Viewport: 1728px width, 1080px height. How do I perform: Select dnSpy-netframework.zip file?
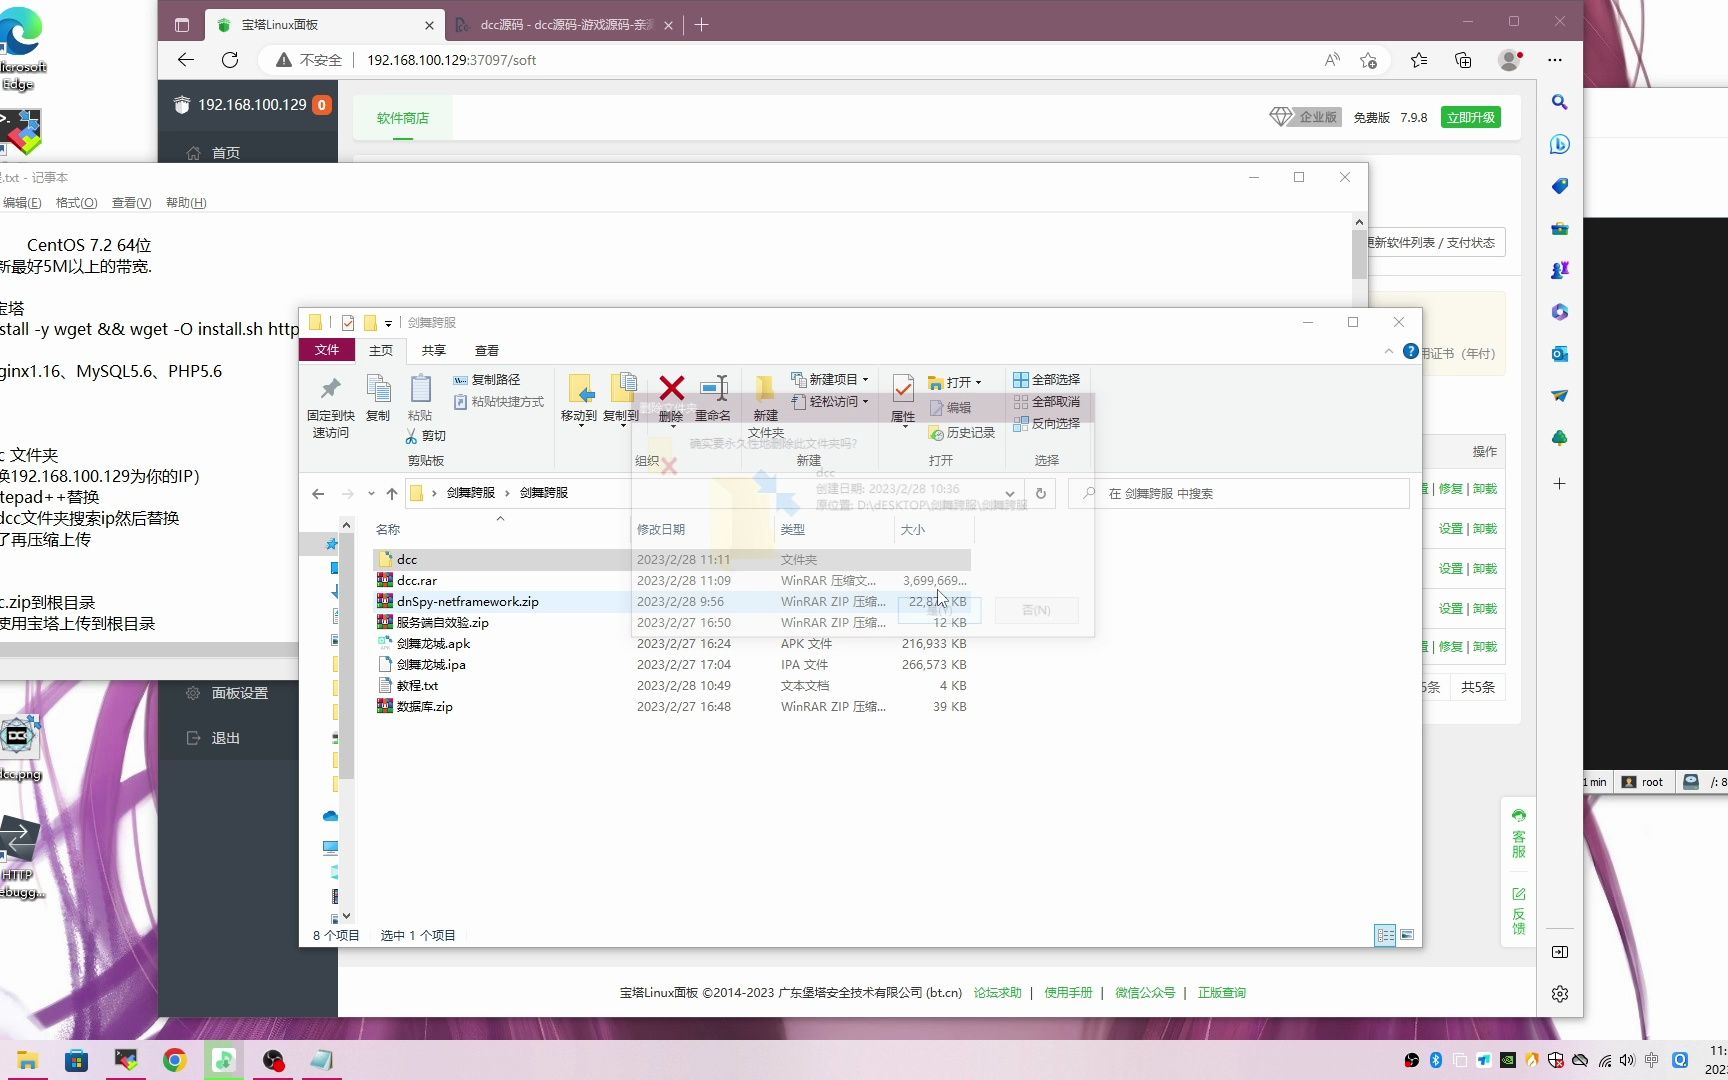(671, 601)
